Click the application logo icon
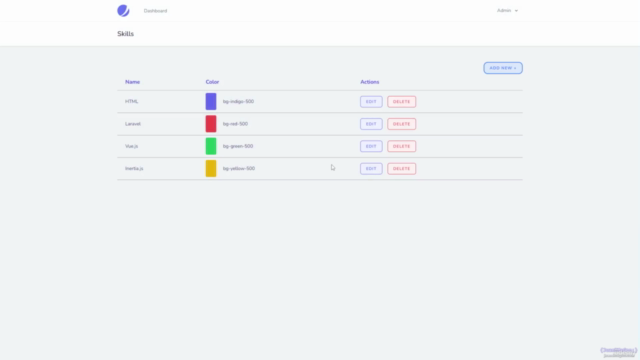This screenshot has height=360, width=640. (x=123, y=11)
